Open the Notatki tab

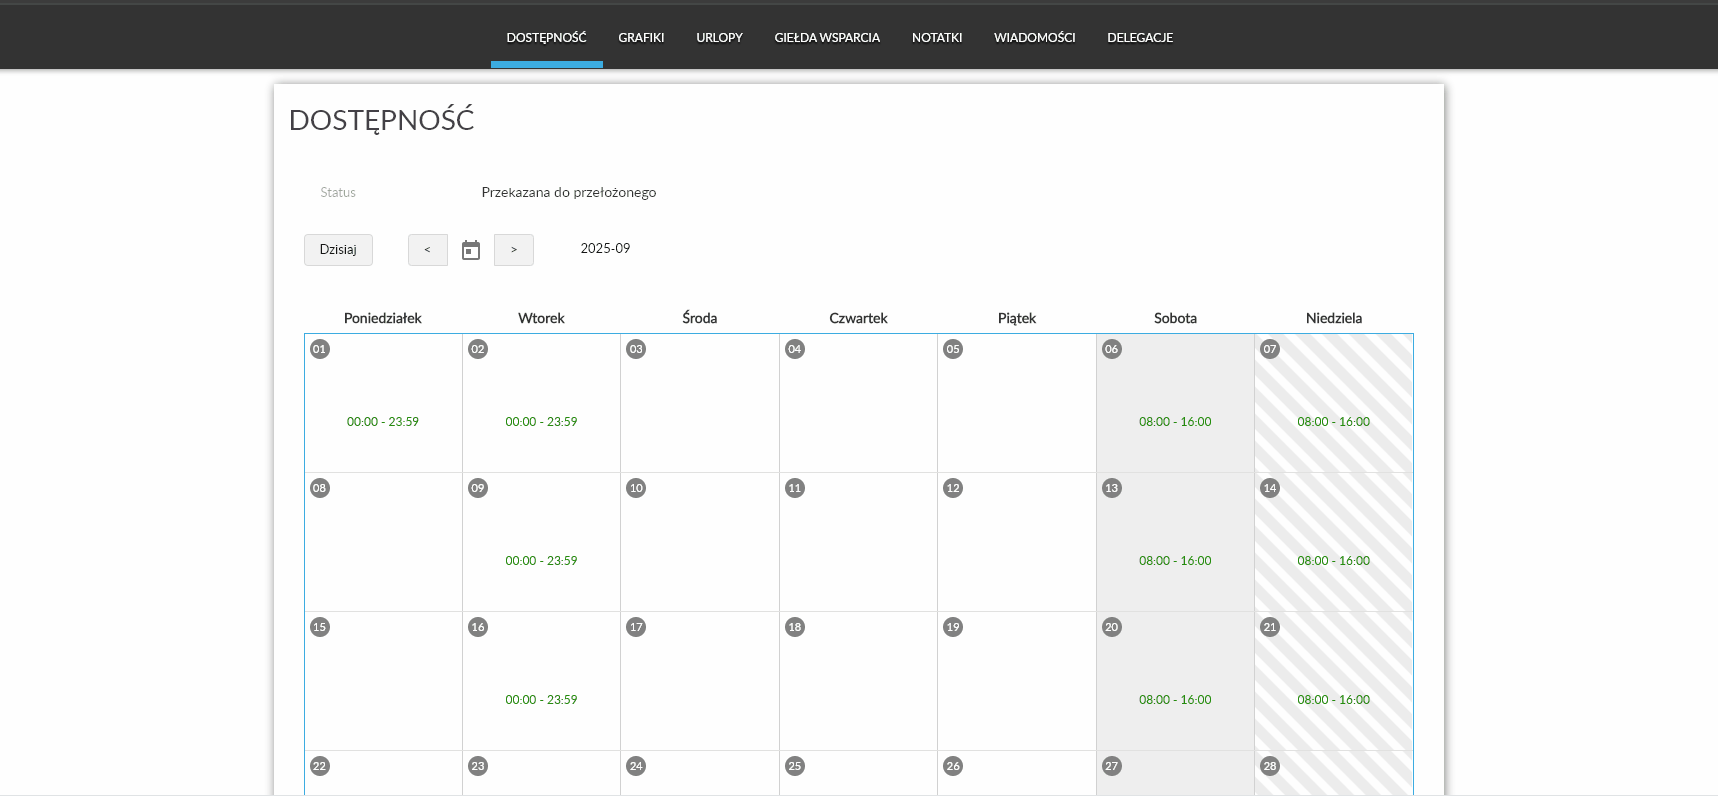pos(937,38)
